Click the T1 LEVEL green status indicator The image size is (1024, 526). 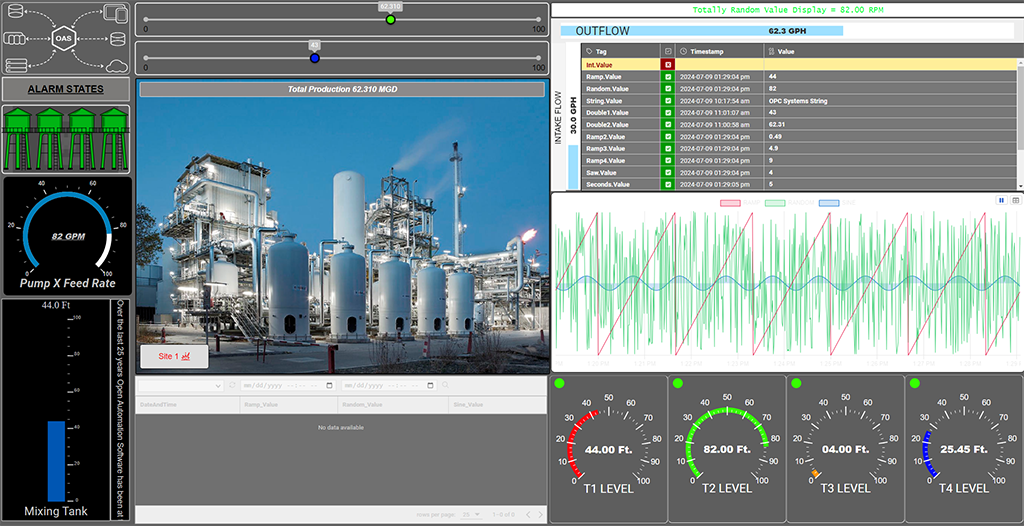[x=560, y=383]
